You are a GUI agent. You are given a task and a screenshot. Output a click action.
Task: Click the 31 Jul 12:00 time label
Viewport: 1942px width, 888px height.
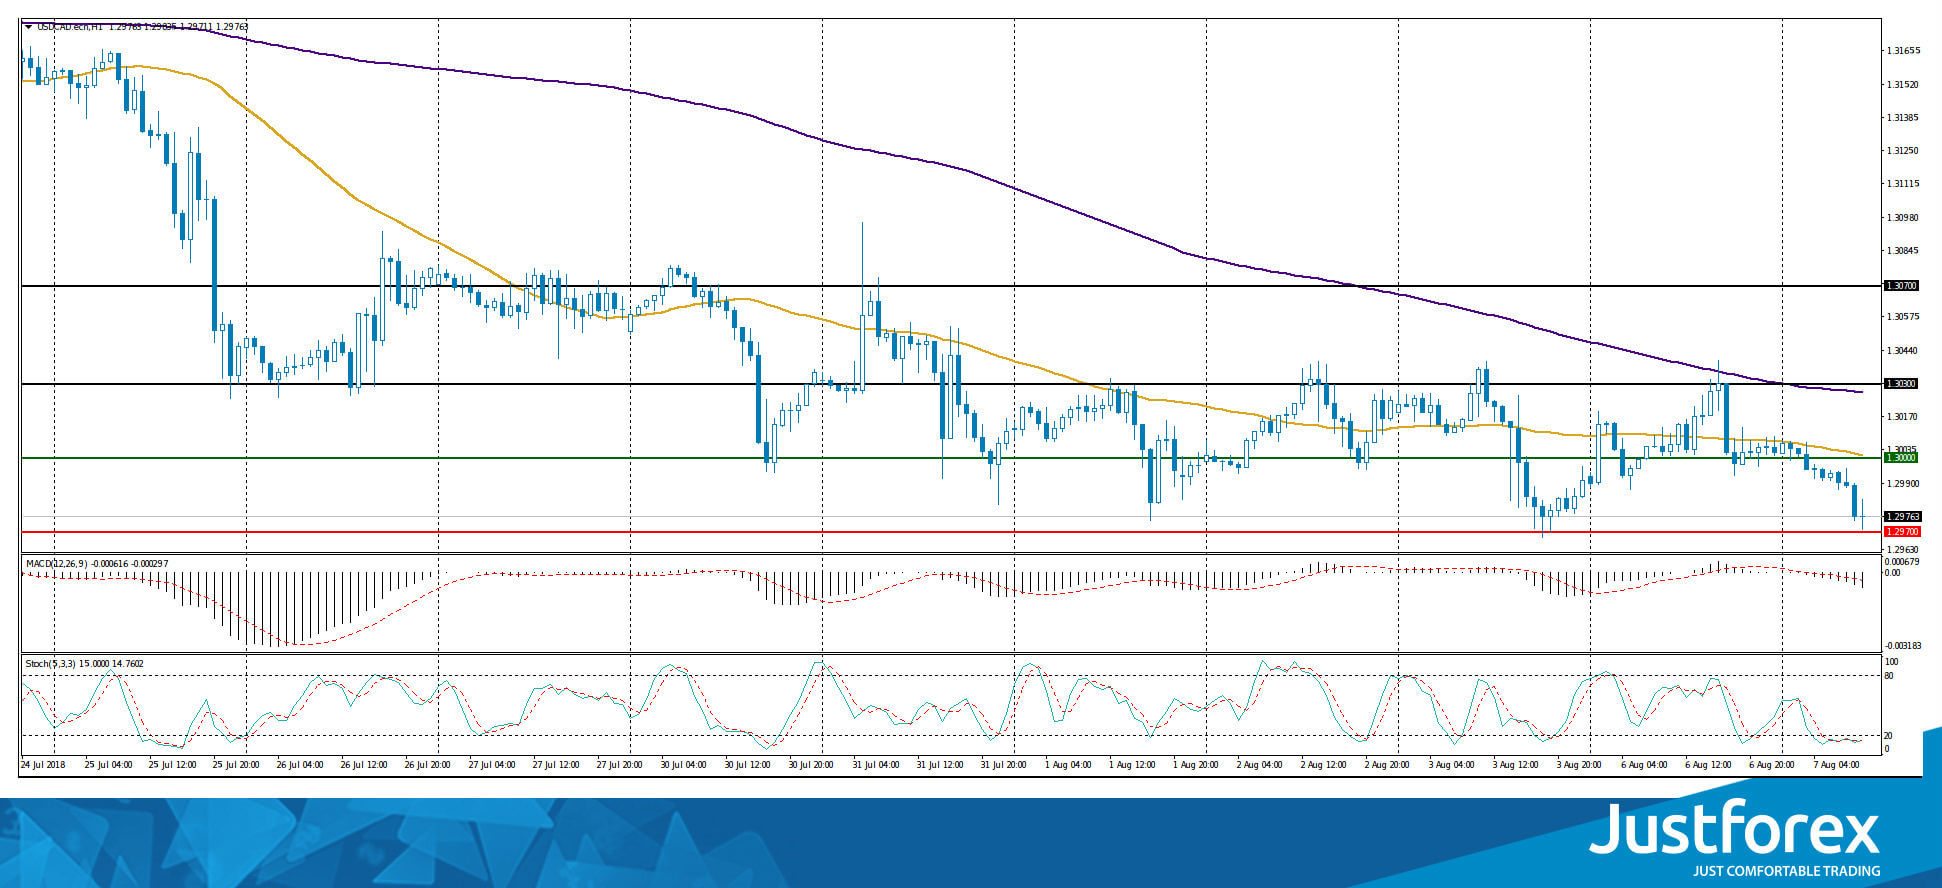(x=940, y=765)
